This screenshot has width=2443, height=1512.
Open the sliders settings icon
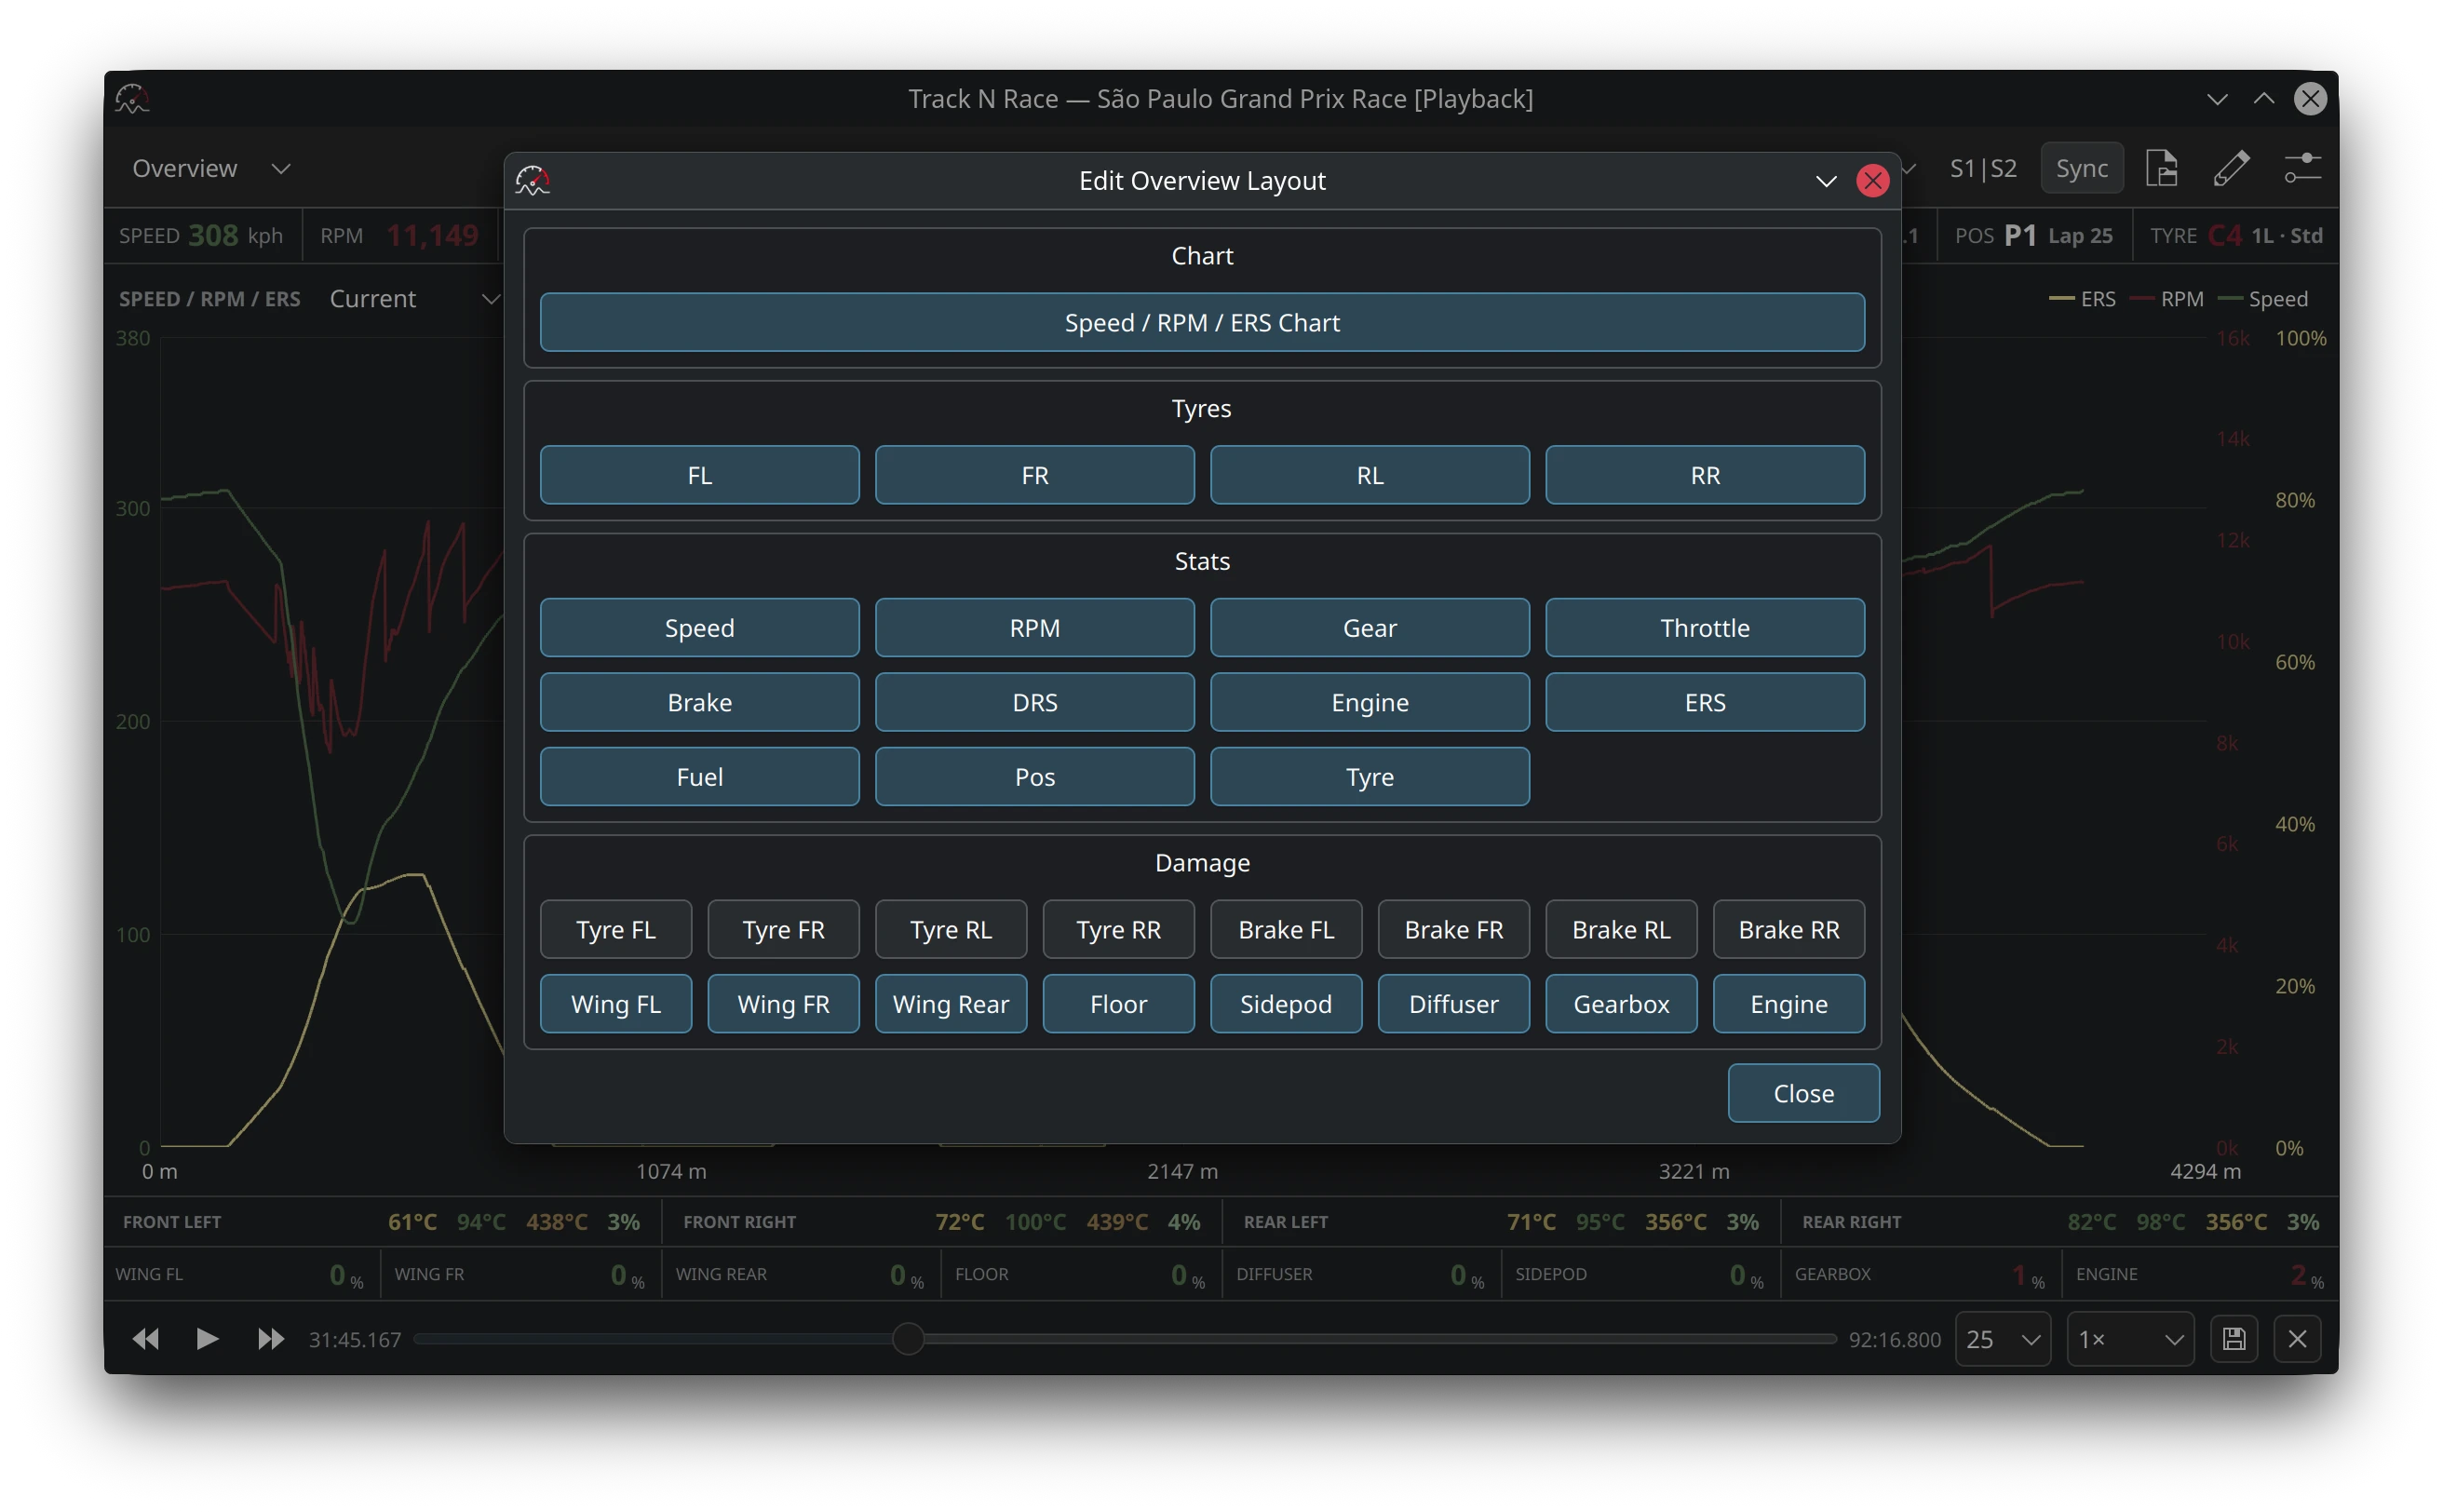click(x=2302, y=168)
